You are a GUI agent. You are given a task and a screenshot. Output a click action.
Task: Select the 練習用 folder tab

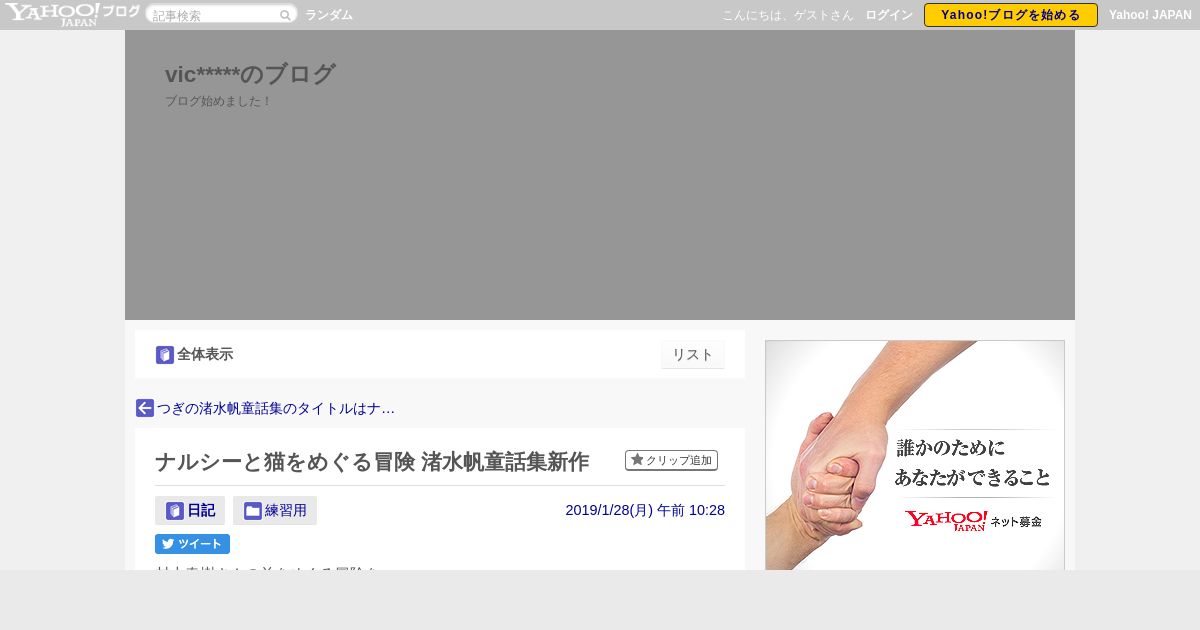[x=275, y=510]
